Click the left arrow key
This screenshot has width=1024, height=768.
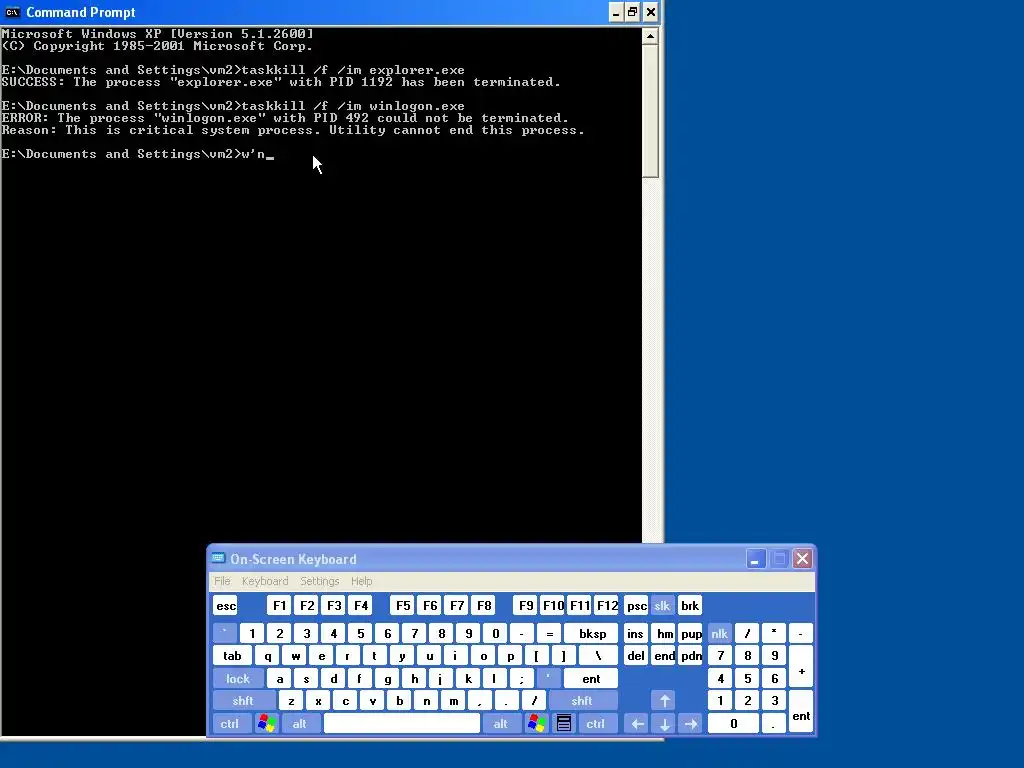click(x=637, y=724)
